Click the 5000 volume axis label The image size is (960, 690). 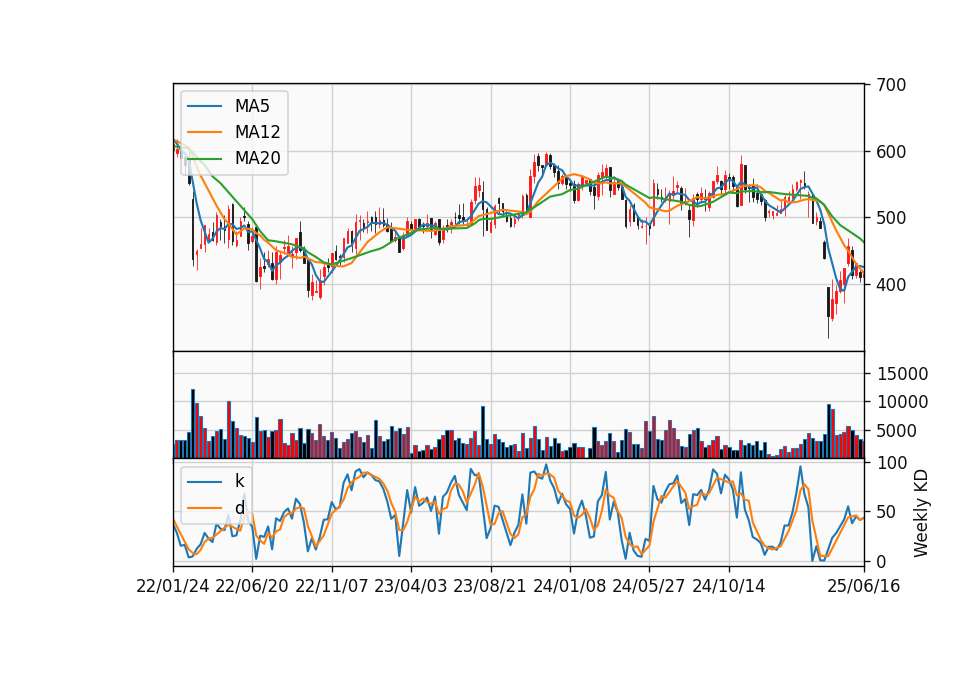click(x=897, y=431)
